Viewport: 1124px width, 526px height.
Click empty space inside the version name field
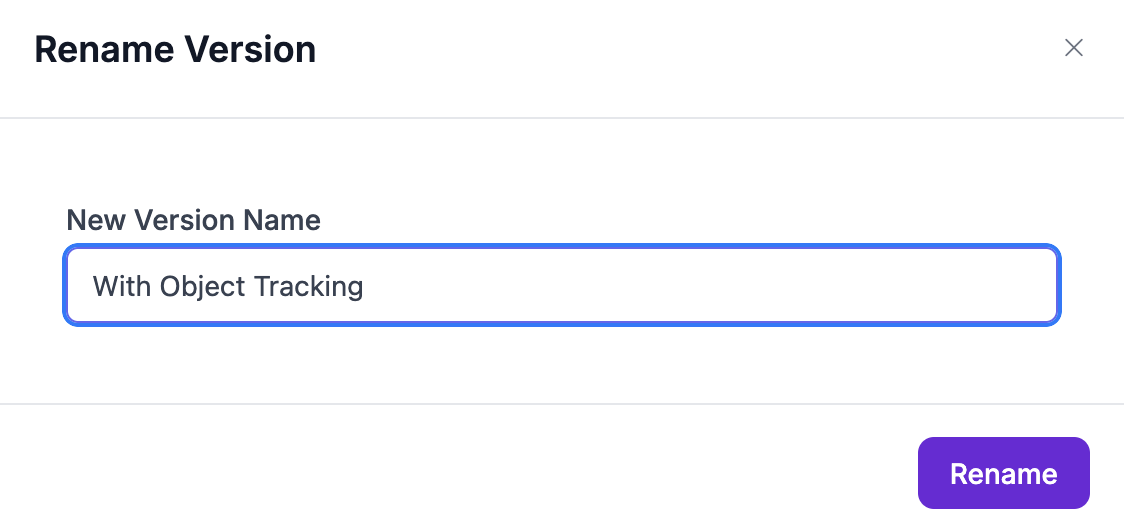(x=700, y=287)
